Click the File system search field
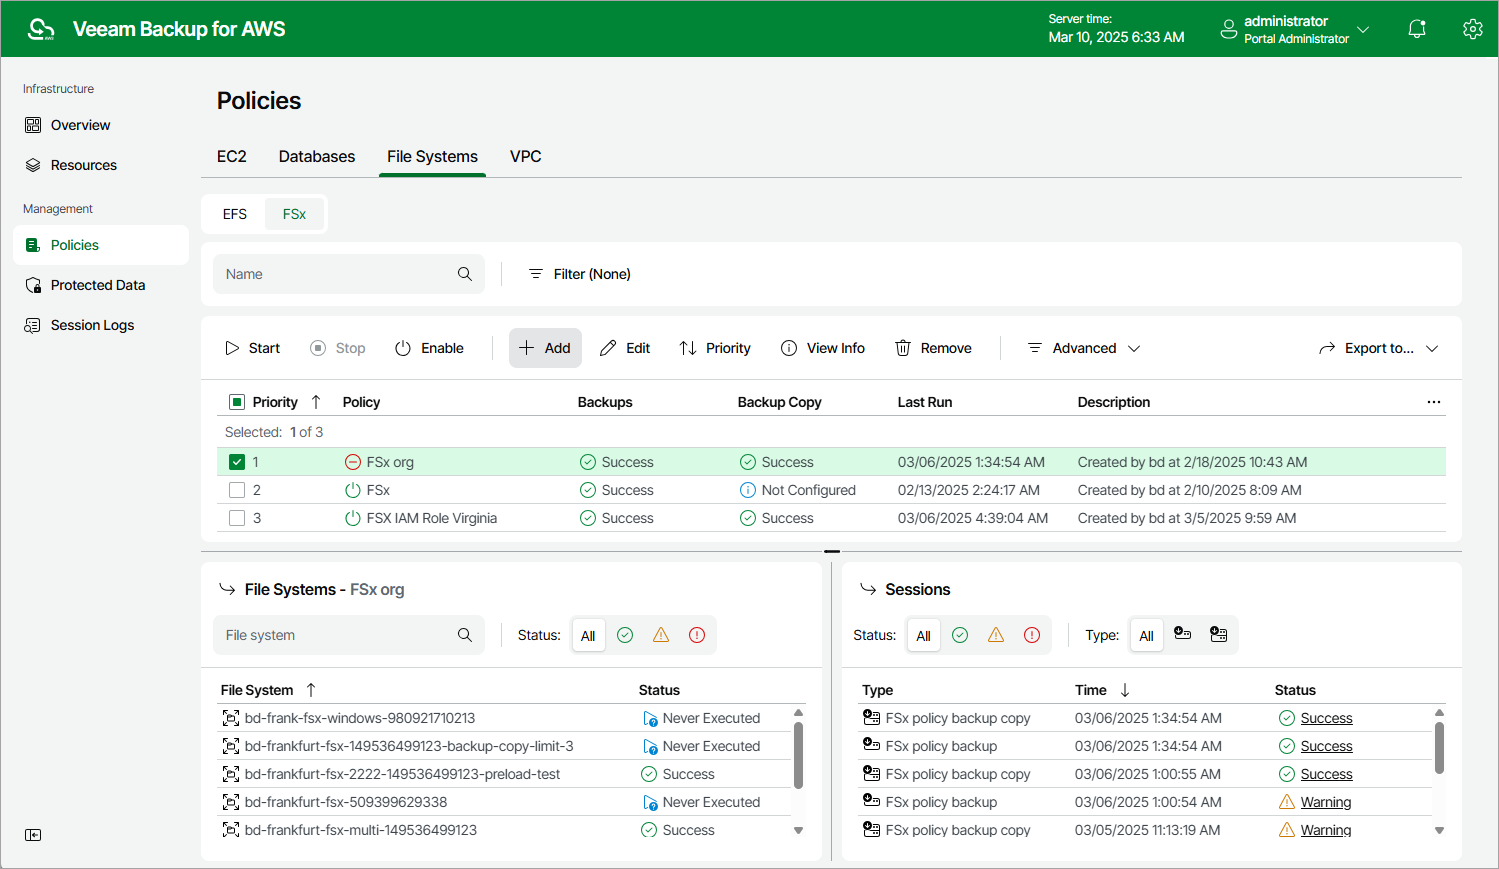This screenshot has height=869, width=1499. click(x=335, y=635)
